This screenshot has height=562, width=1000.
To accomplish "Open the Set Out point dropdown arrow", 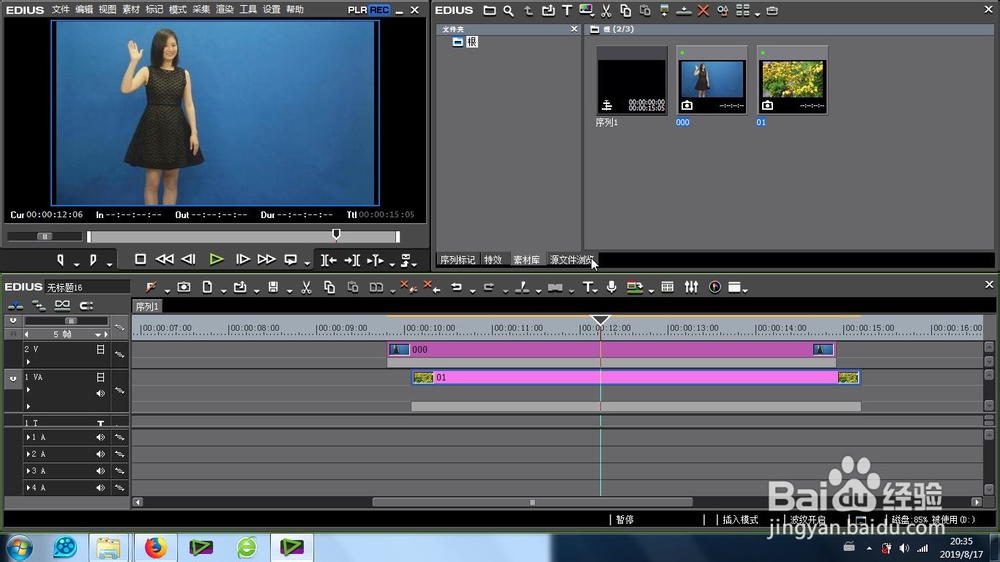I will pos(109,263).
